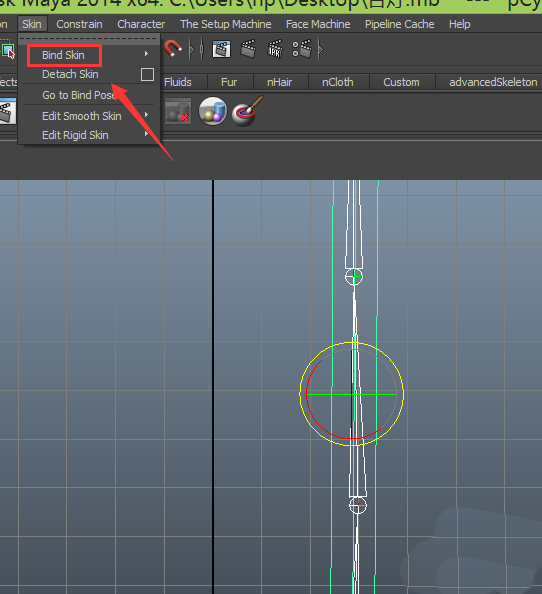Open the Pipeline Cache menu
542x594 pixels.
click(400, 24)
